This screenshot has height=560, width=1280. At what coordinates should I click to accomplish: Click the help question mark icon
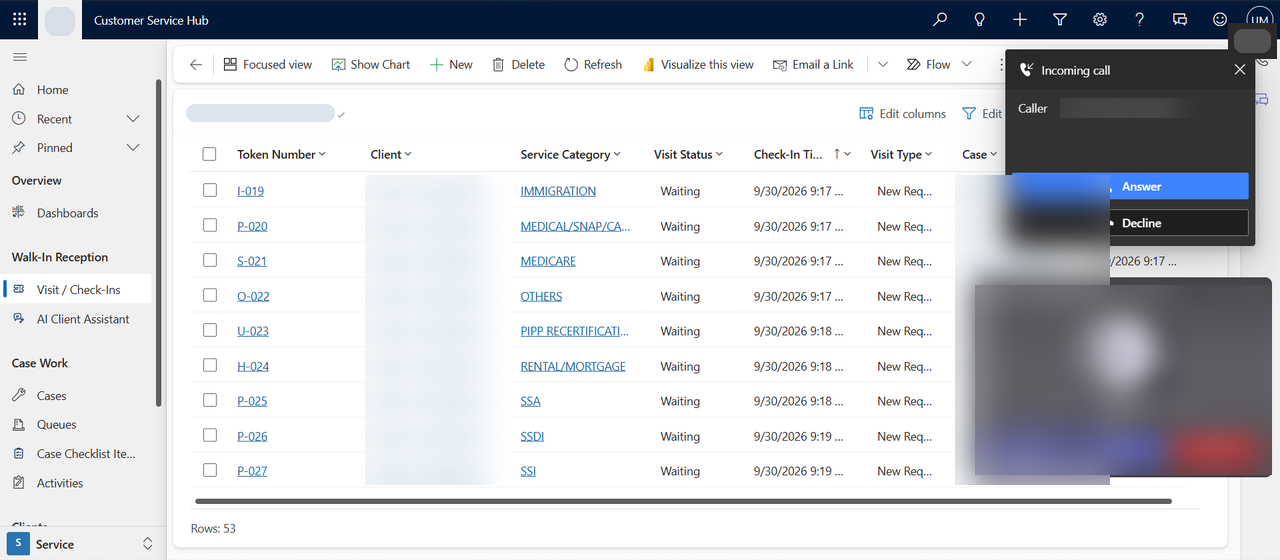point(1139,19)
